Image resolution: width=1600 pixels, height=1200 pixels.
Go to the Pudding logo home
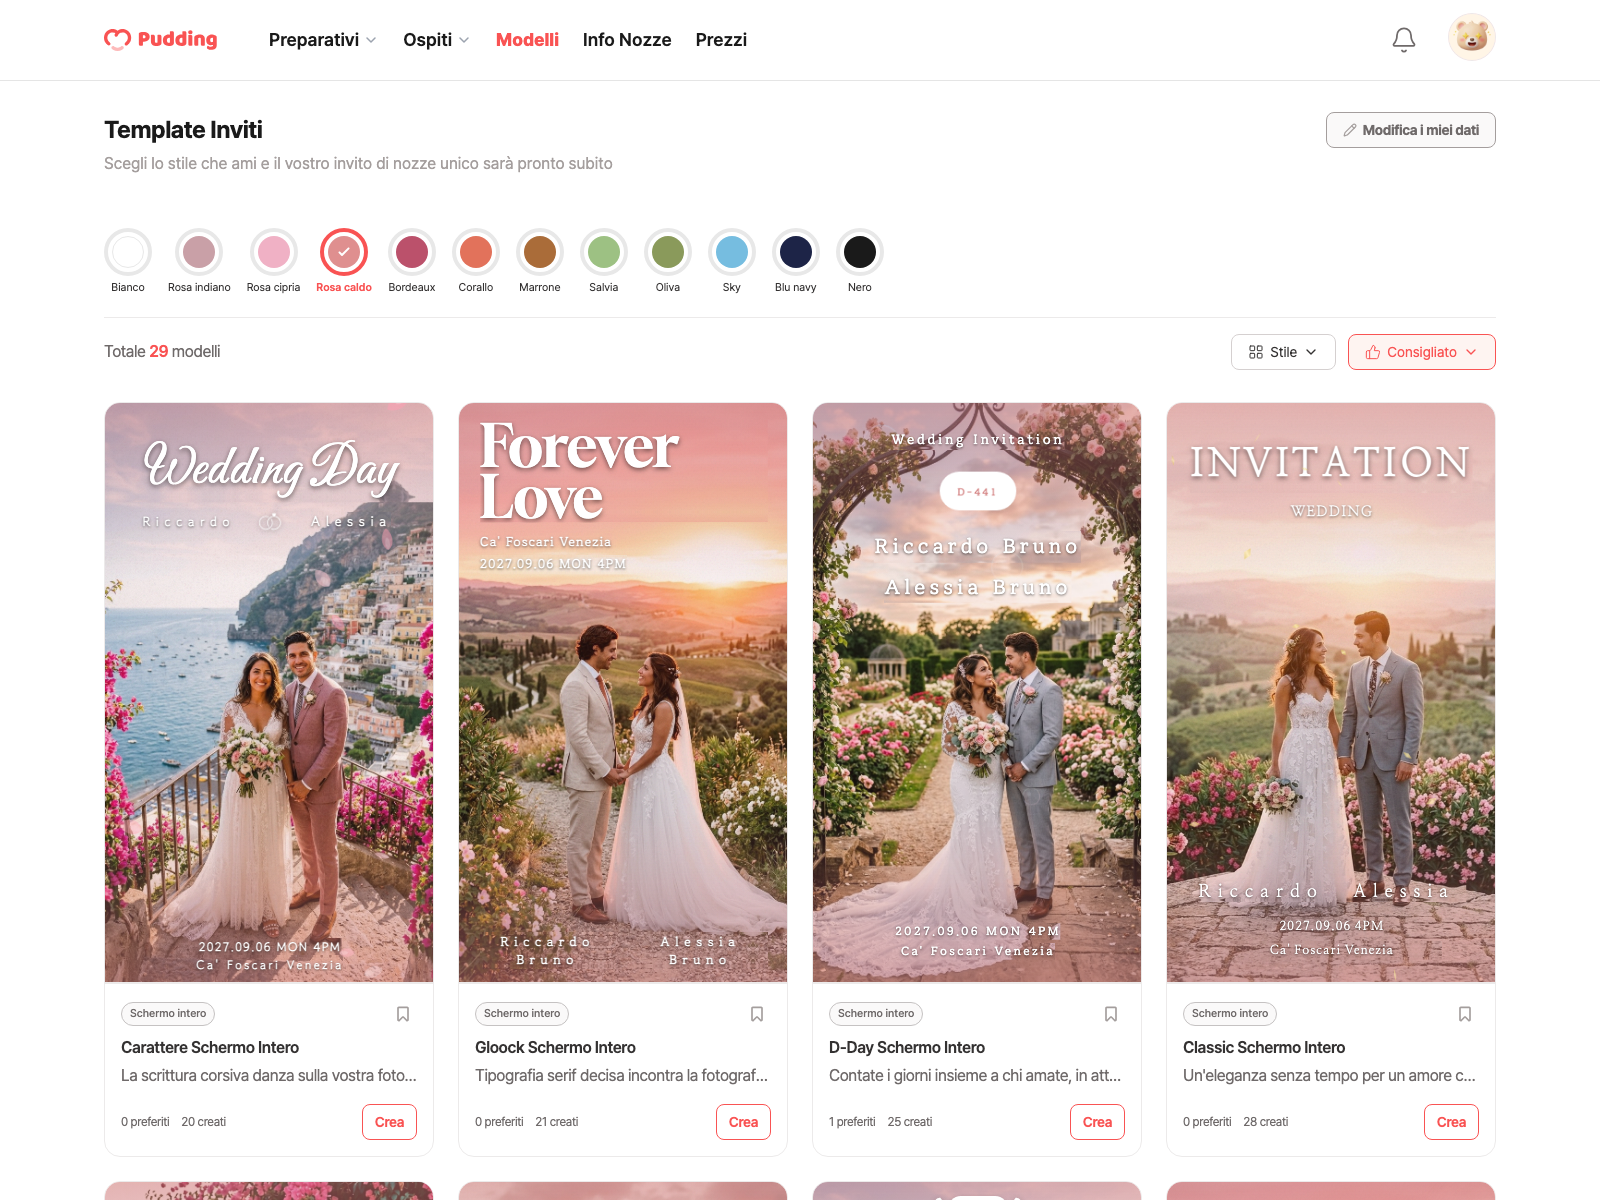click(x=161, y=39)
